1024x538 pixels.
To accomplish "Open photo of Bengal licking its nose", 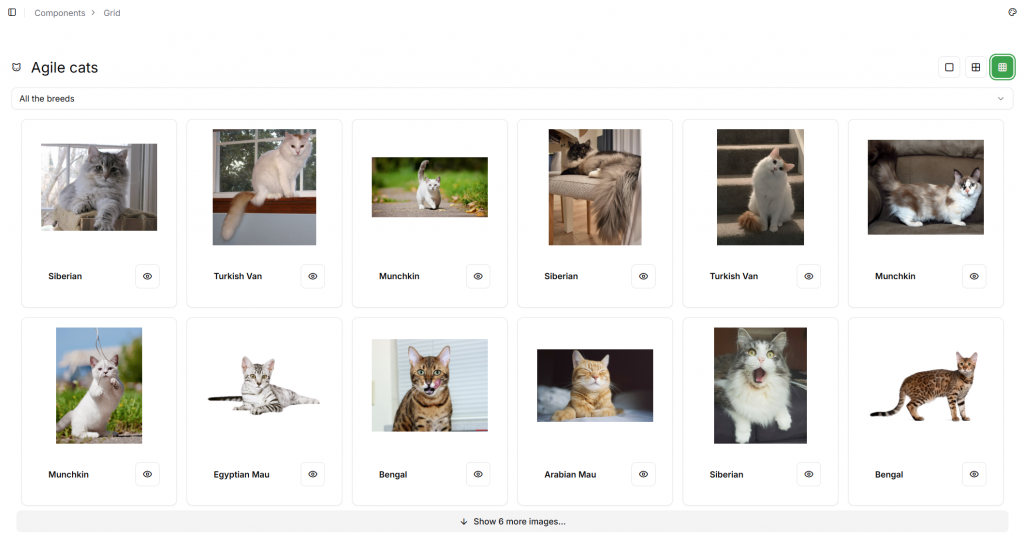I will click(430, 386).
